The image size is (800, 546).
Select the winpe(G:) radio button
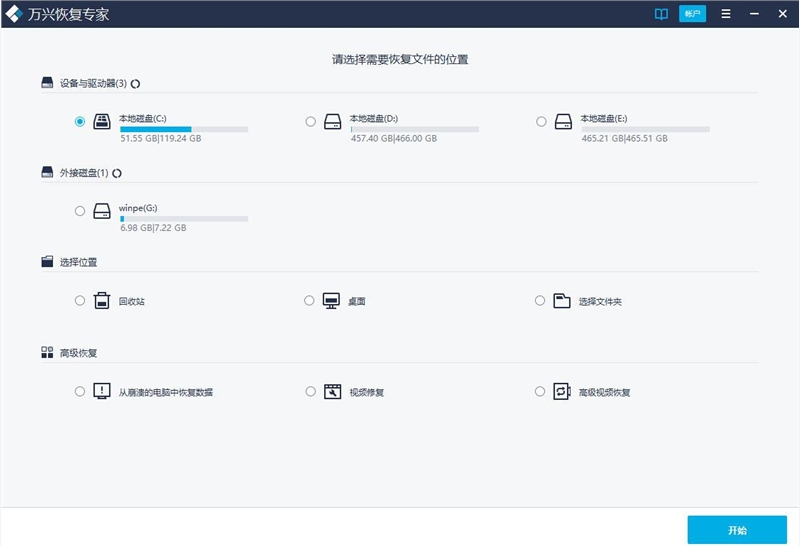pyautogui.click(x=80, y=211)
